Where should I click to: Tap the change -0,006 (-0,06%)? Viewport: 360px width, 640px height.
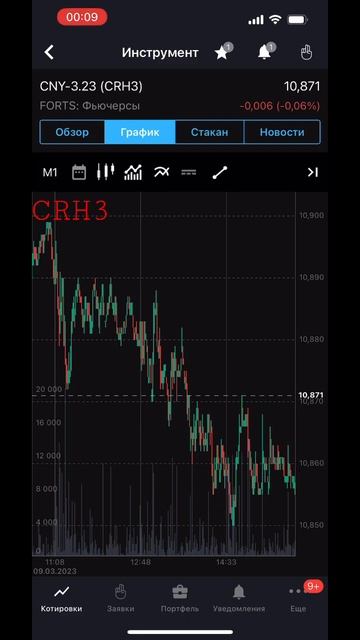(x=280, y=106)
